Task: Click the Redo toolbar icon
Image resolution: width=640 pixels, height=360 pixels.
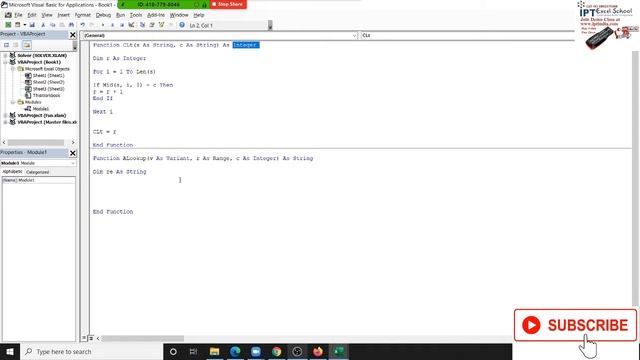Action: [x=92, y=25]
